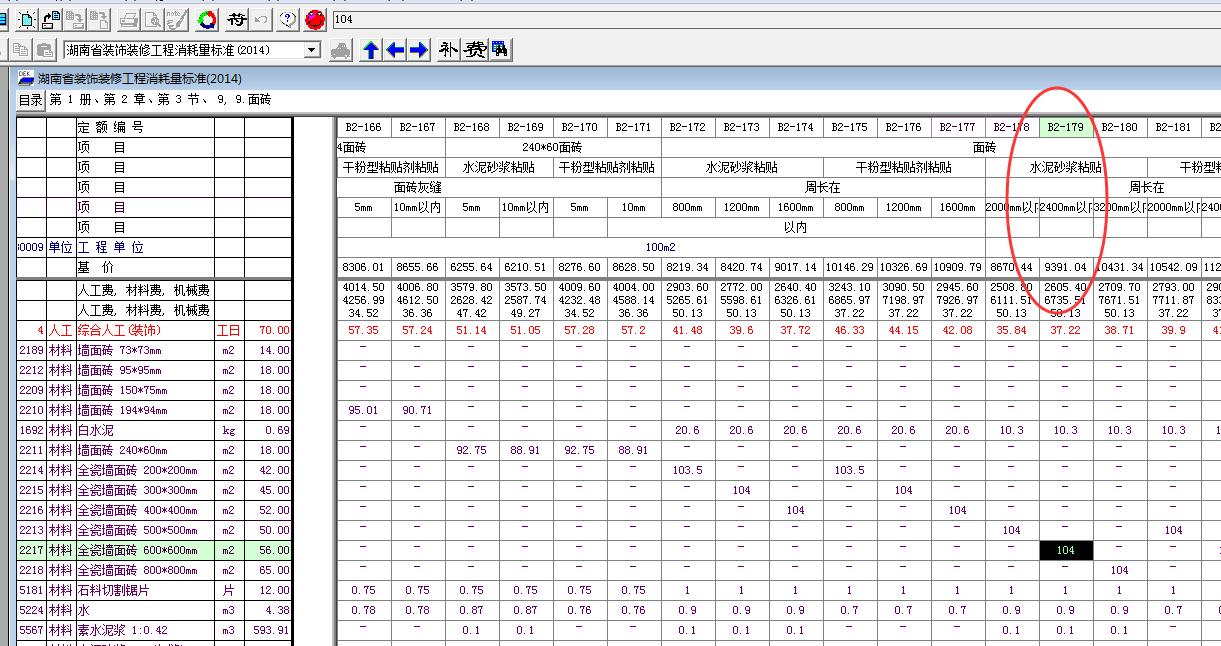The width and height of the screenshot is (1221, 646).
Task: Click the print icon in toolbar
Action: (129, 19)
